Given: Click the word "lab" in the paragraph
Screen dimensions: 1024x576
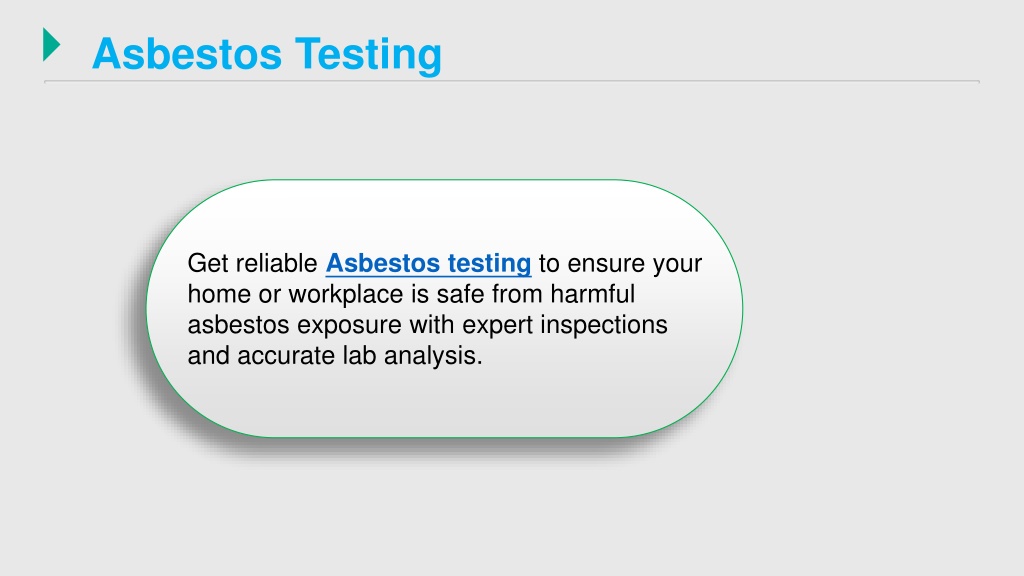Looking at the screenshot, I should click(359, 356).
